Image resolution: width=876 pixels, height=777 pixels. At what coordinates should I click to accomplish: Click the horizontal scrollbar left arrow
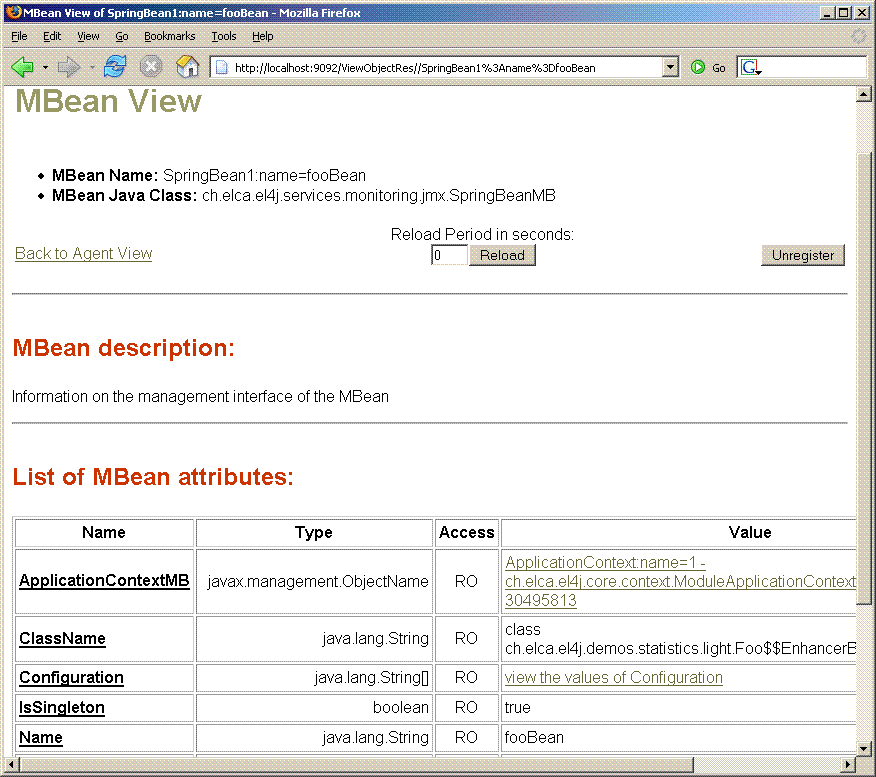point(11,764)
